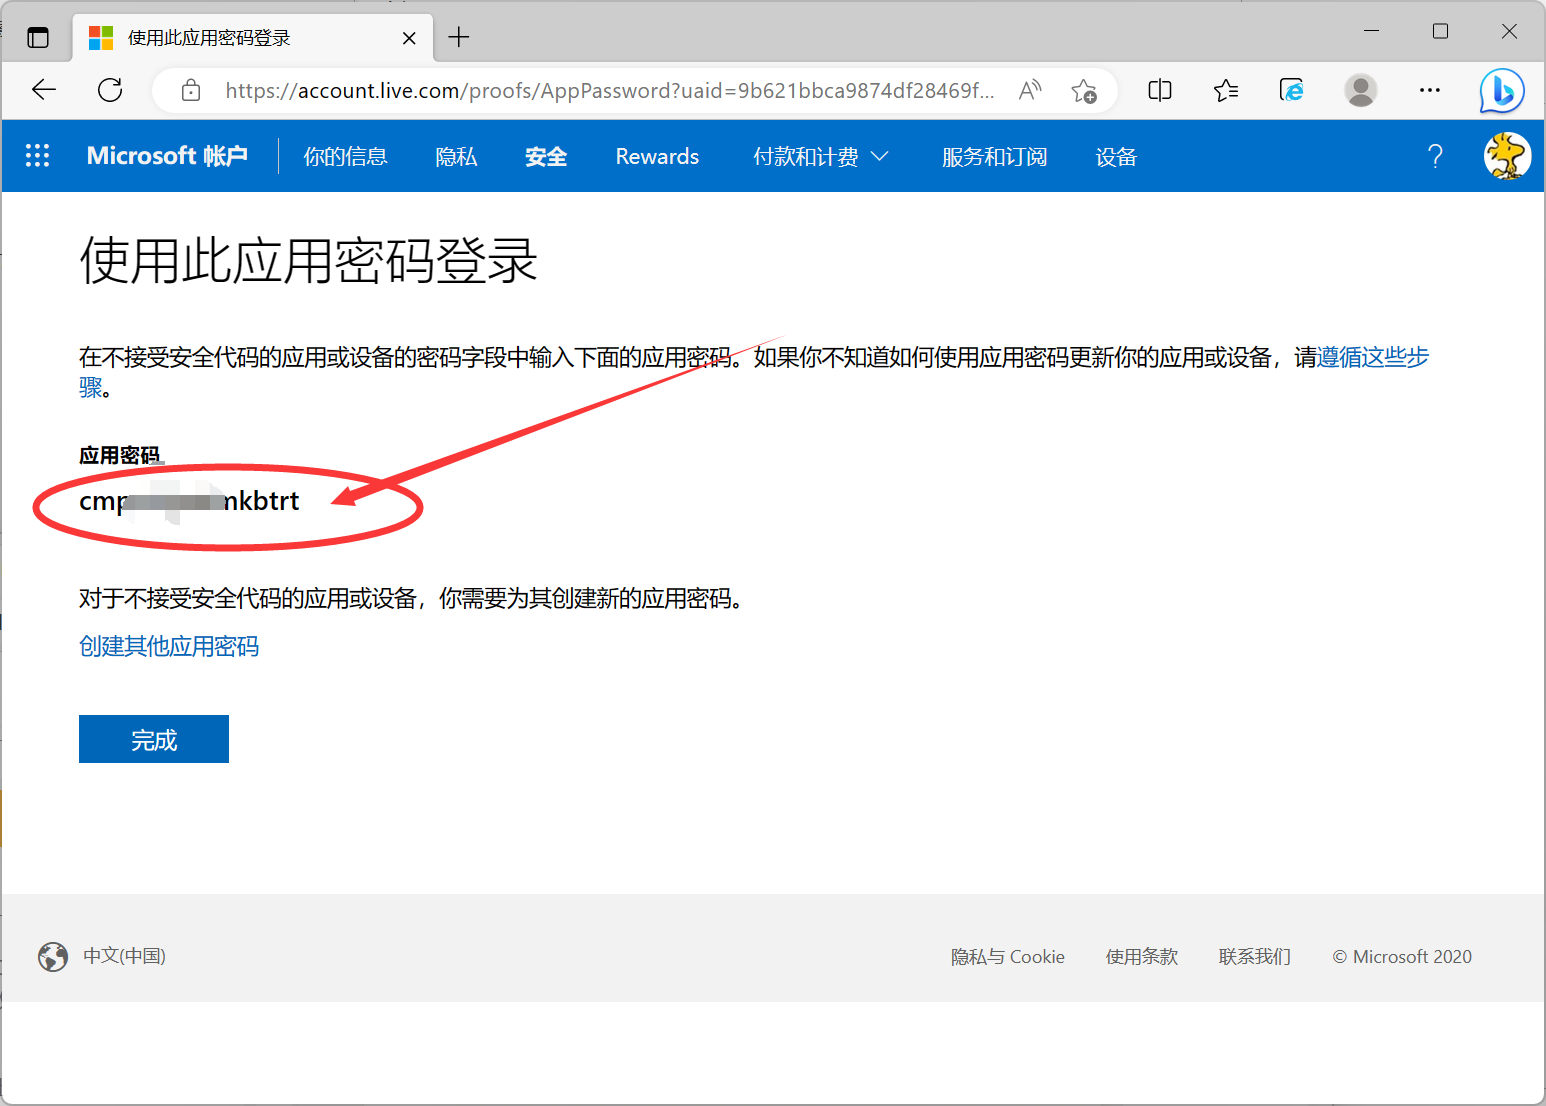Open the split screen icon
Screen dimensions: 1546x1106
pyautogui.click(x=1160, y=91)
